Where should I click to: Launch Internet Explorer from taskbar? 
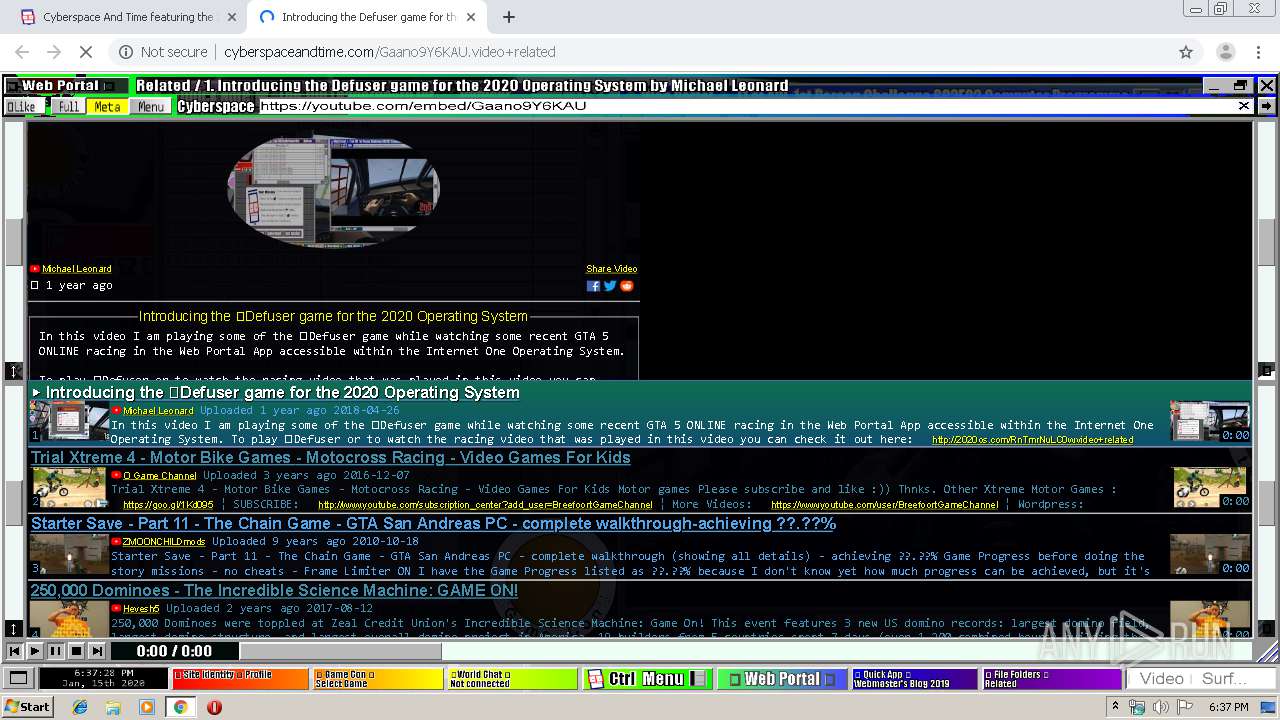80,707
